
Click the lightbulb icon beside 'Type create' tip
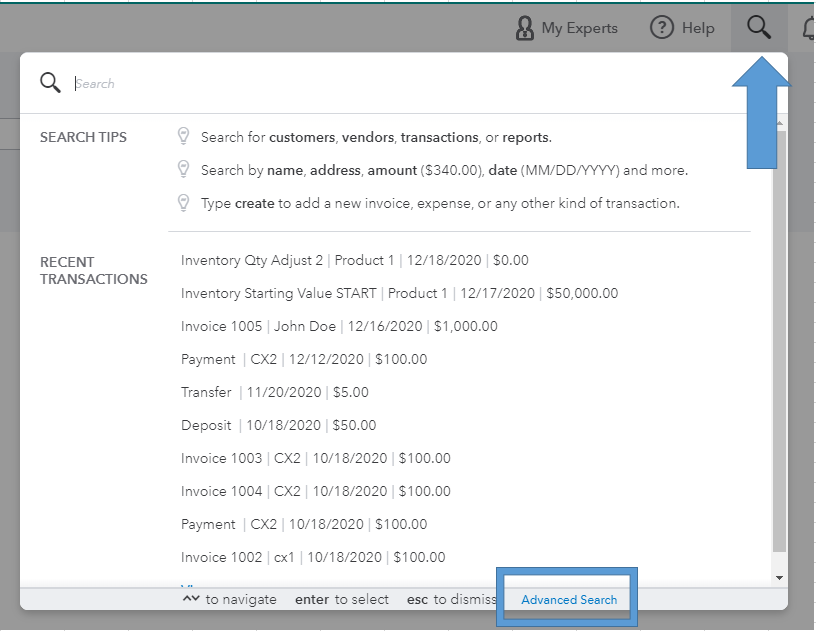coord(183,203)
